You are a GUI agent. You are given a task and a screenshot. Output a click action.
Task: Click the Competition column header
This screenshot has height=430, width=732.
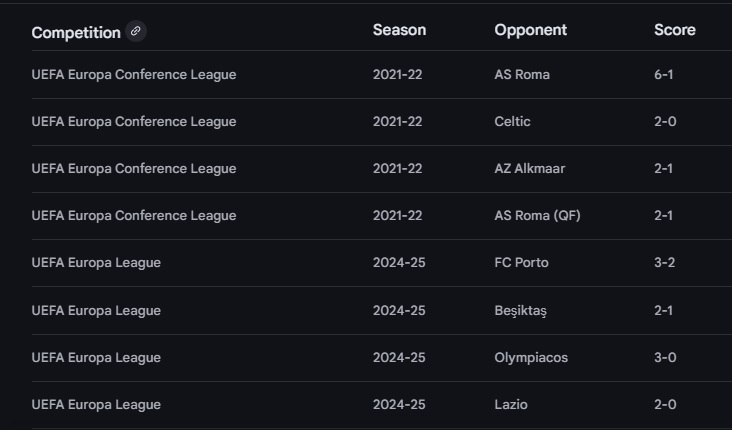click(x=76, y=33)
